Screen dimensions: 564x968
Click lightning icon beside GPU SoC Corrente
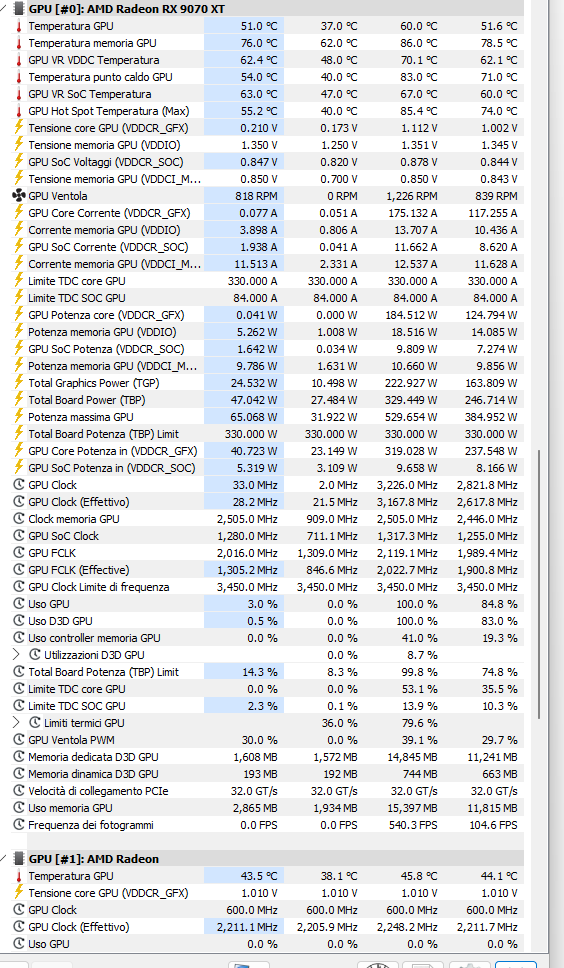click(19, 247)
